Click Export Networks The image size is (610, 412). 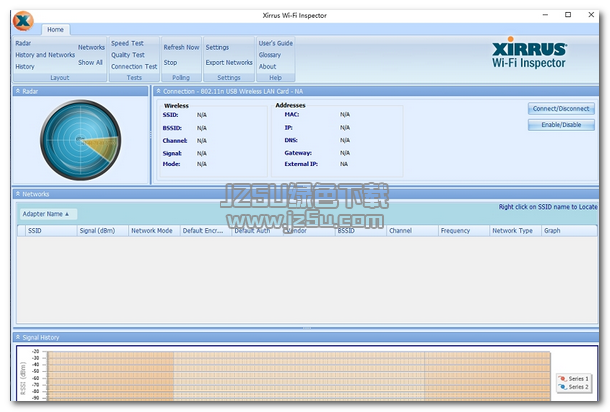click(229, 62)
